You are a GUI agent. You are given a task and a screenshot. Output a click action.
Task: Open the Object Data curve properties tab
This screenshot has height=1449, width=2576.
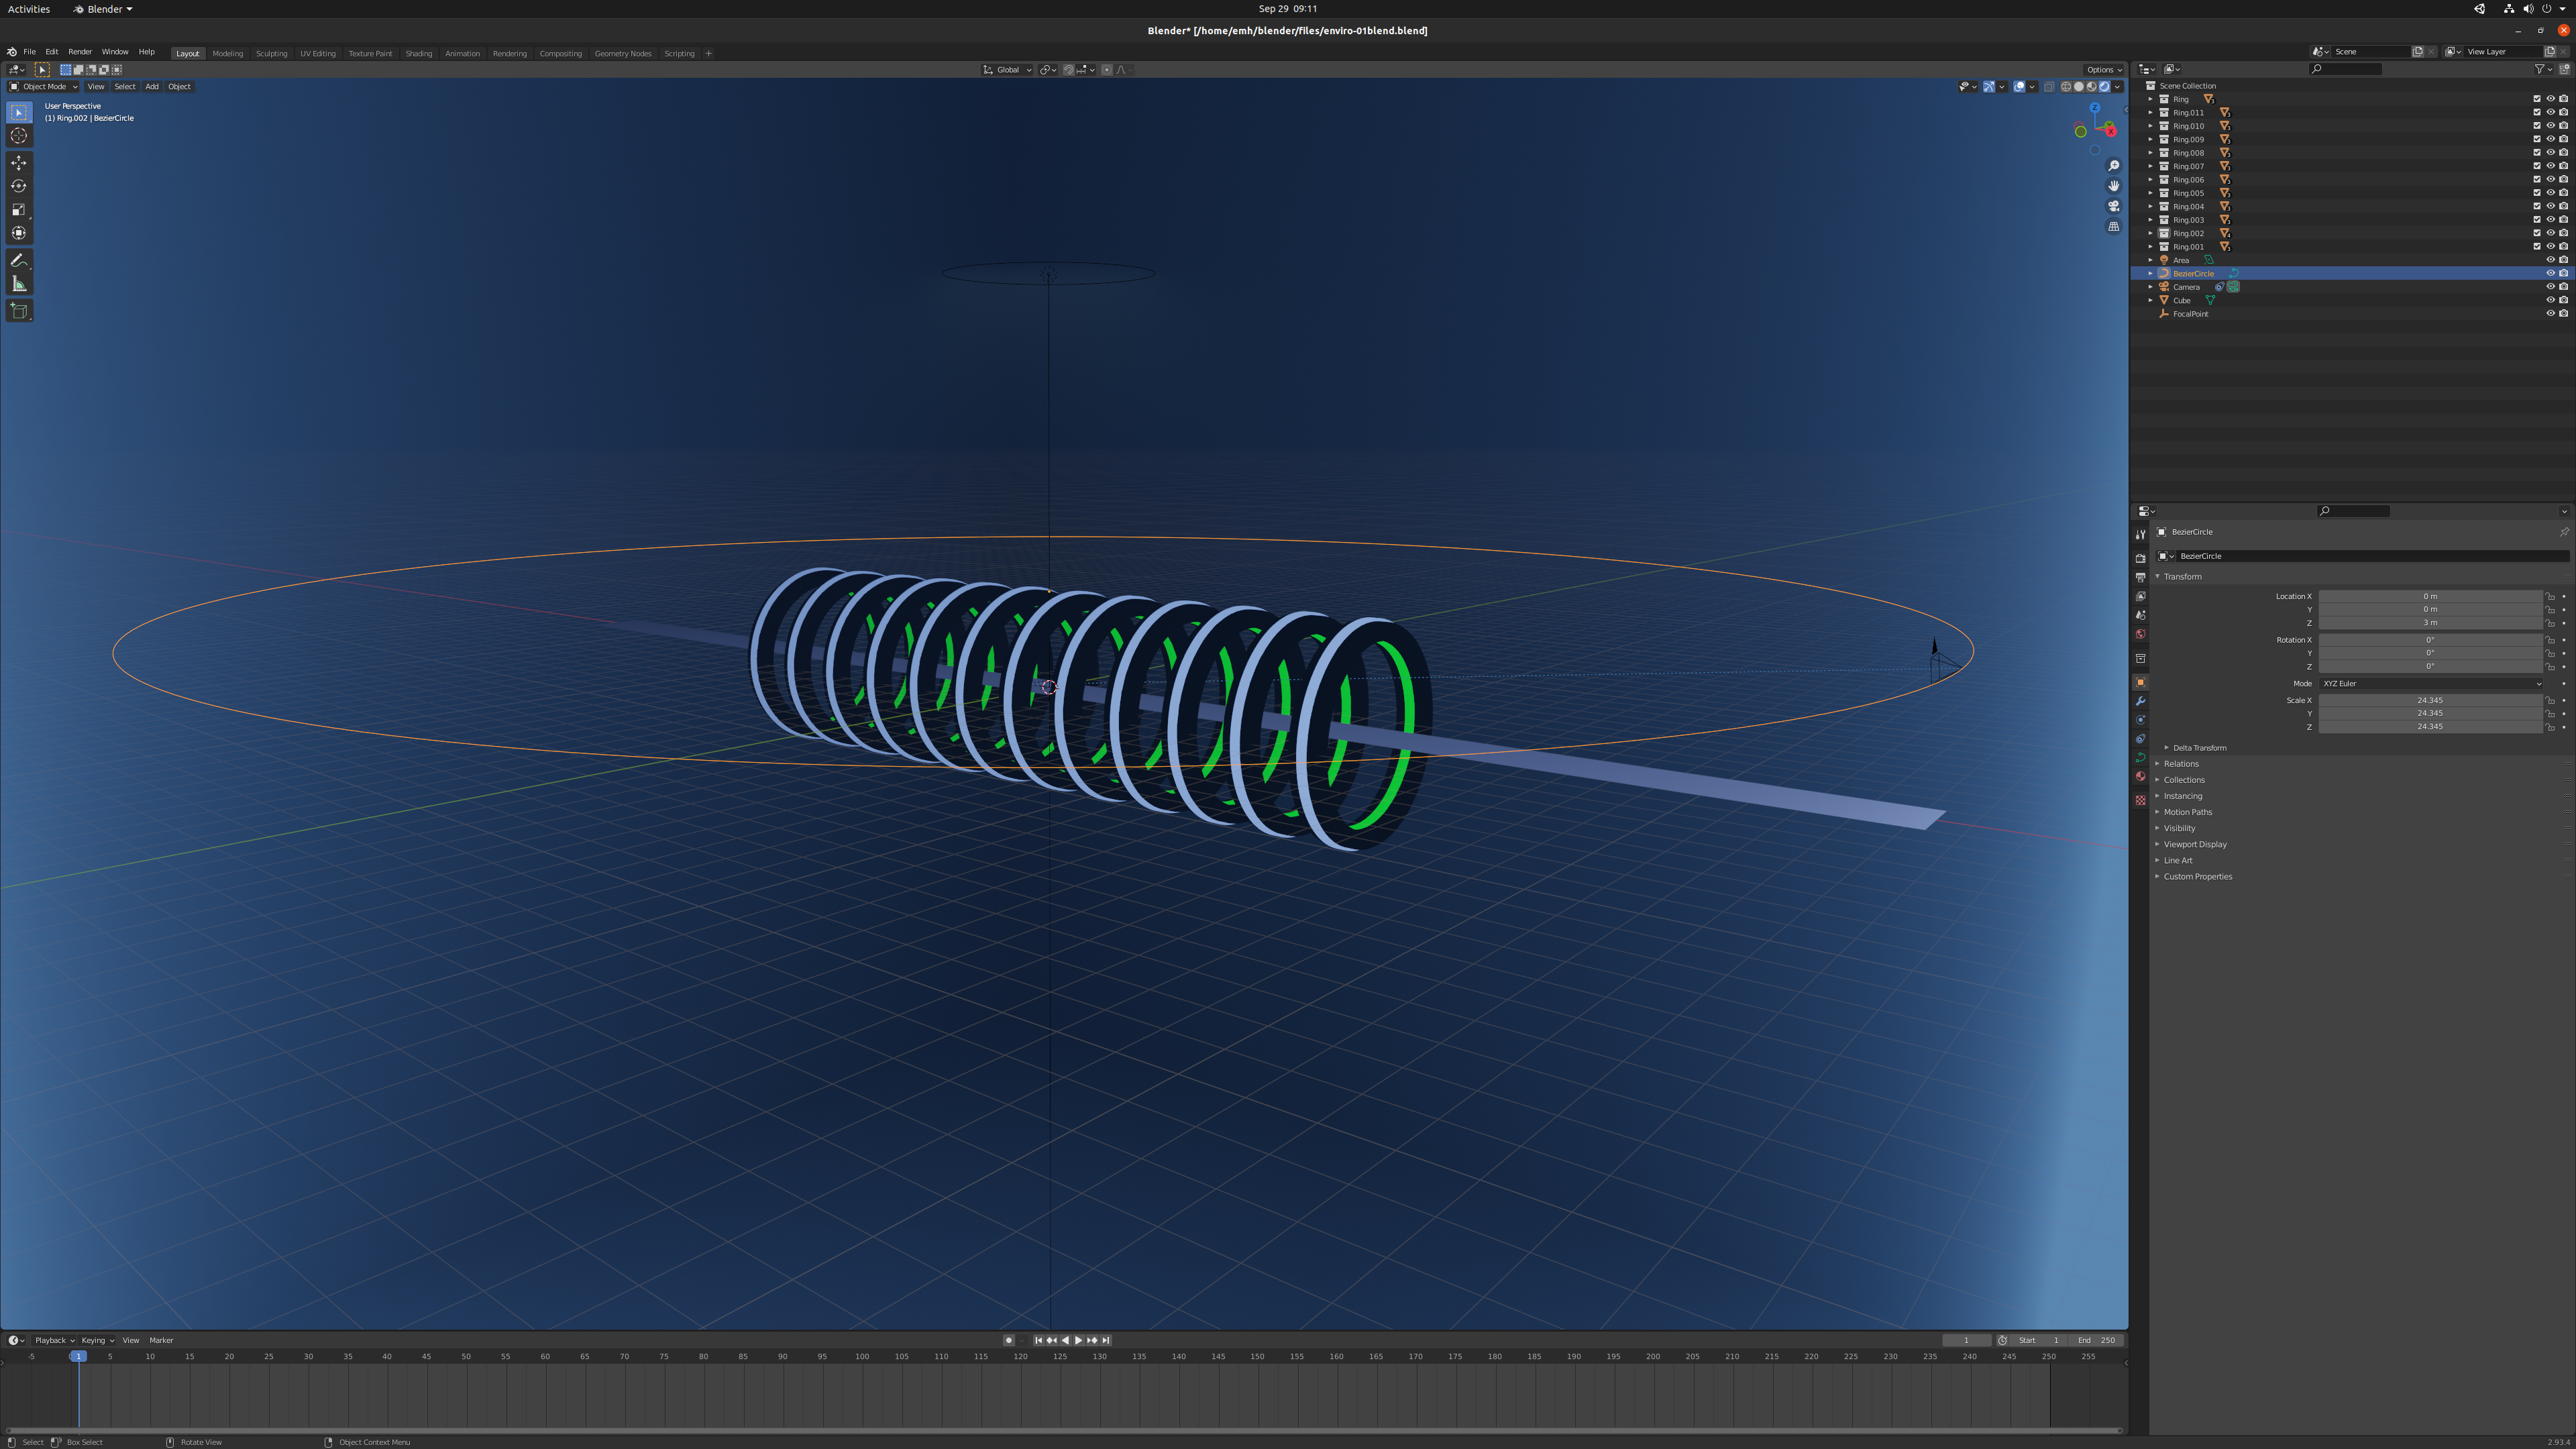coord(2140,758)
